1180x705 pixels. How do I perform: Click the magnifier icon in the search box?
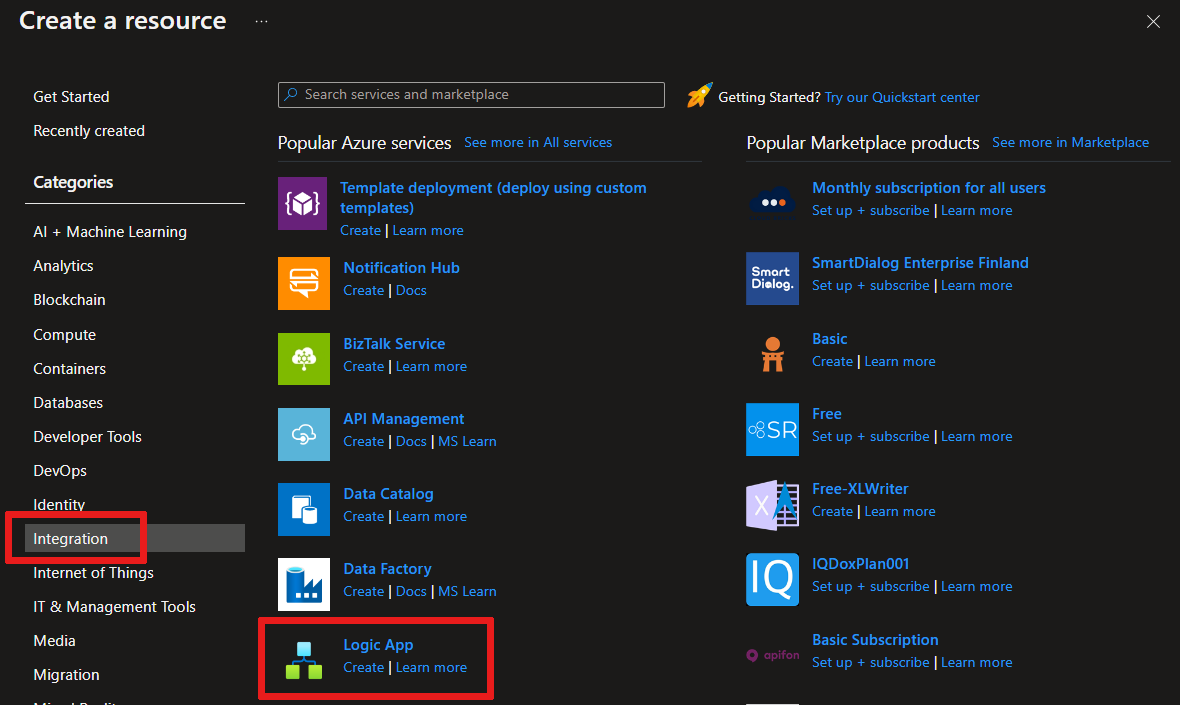click(291, 95)
